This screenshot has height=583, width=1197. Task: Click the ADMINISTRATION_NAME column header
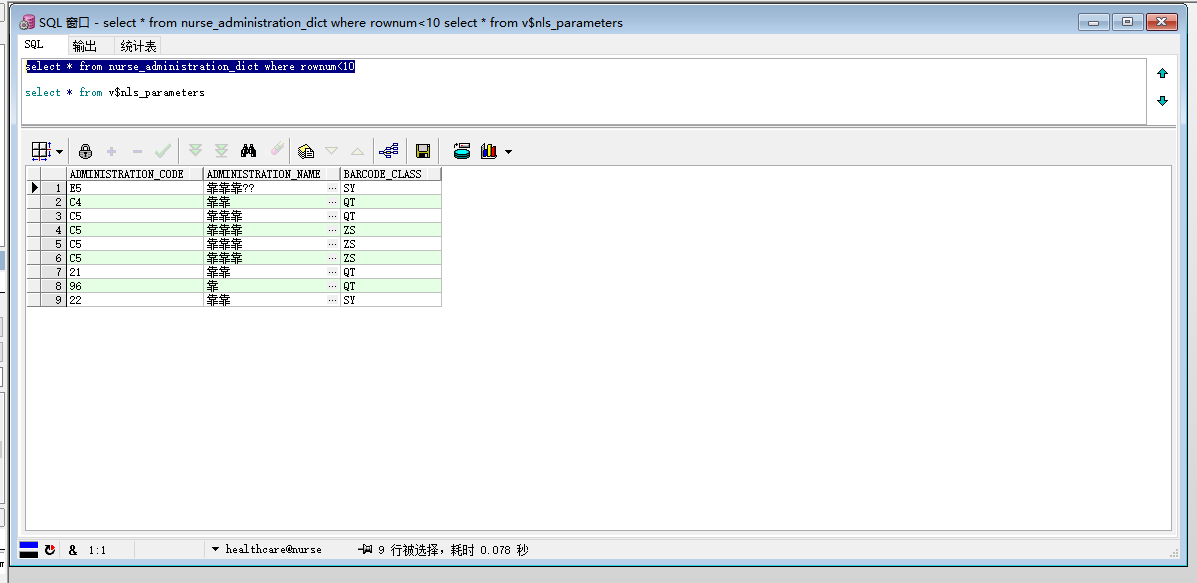click(272, 174)
